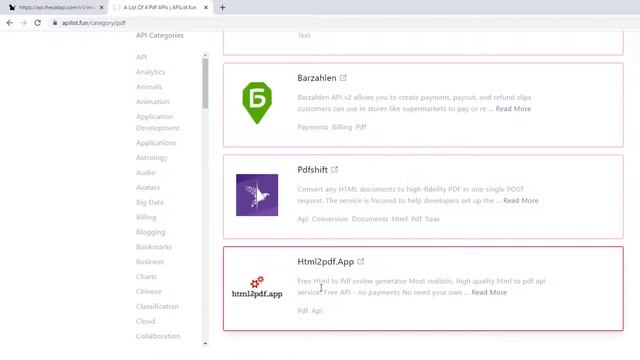Select Audio category
Viewport: 640px width, 360px height.
(146, 172)
